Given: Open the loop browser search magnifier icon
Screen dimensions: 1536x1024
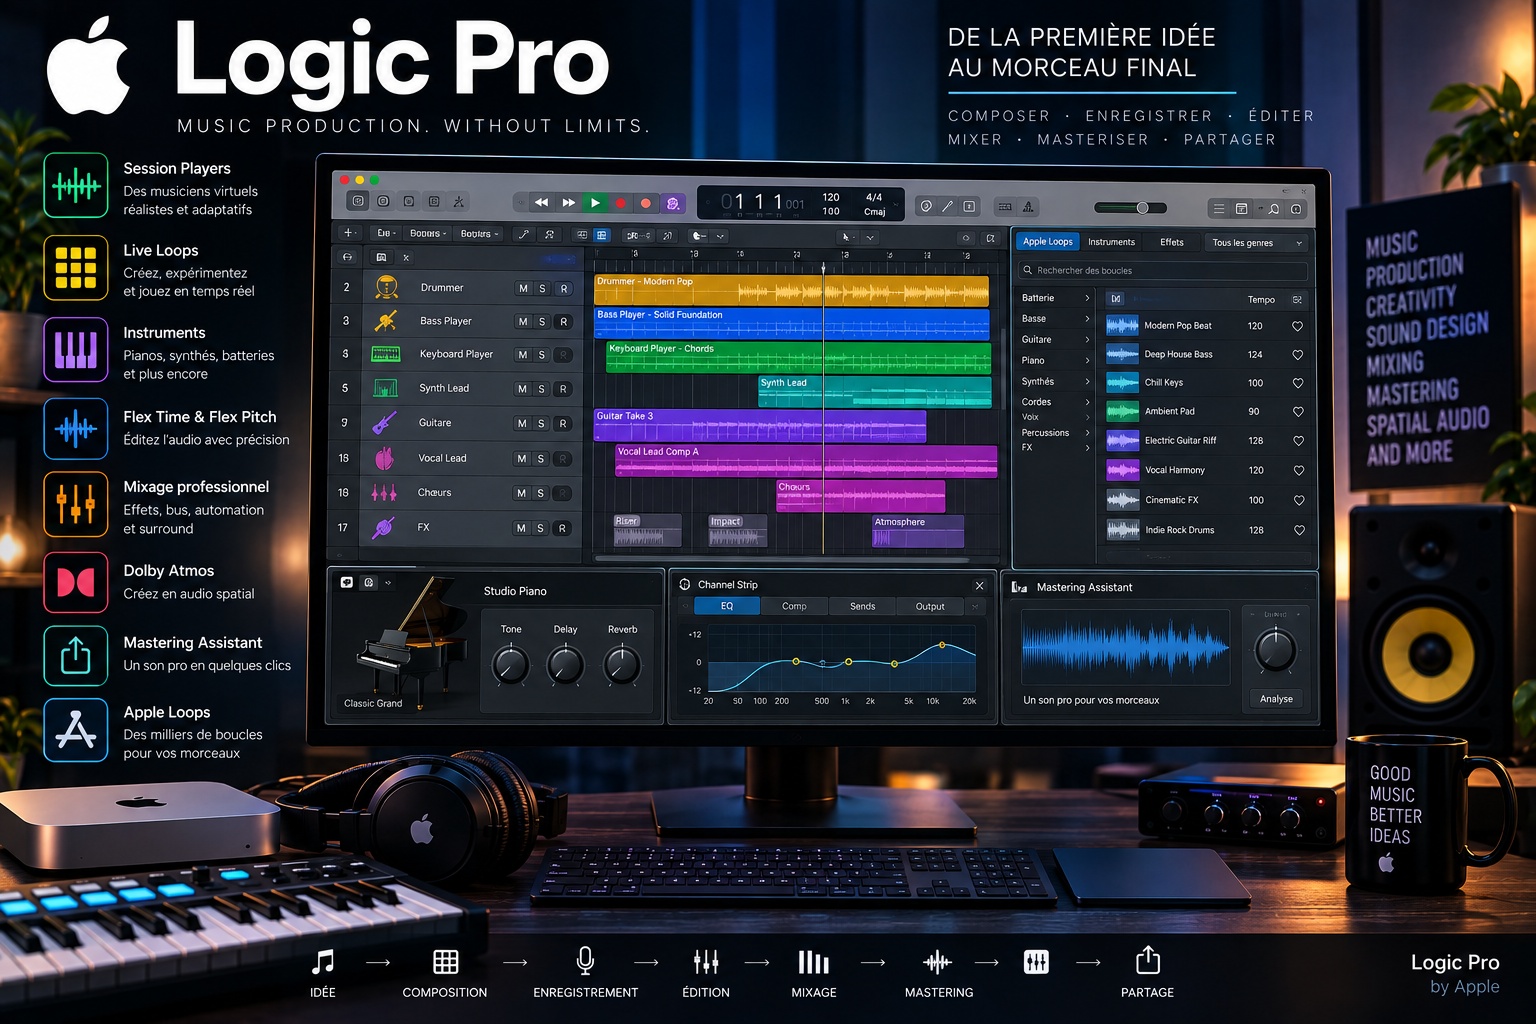Looking at the screenshot, I should click(x=1274, y=209).
